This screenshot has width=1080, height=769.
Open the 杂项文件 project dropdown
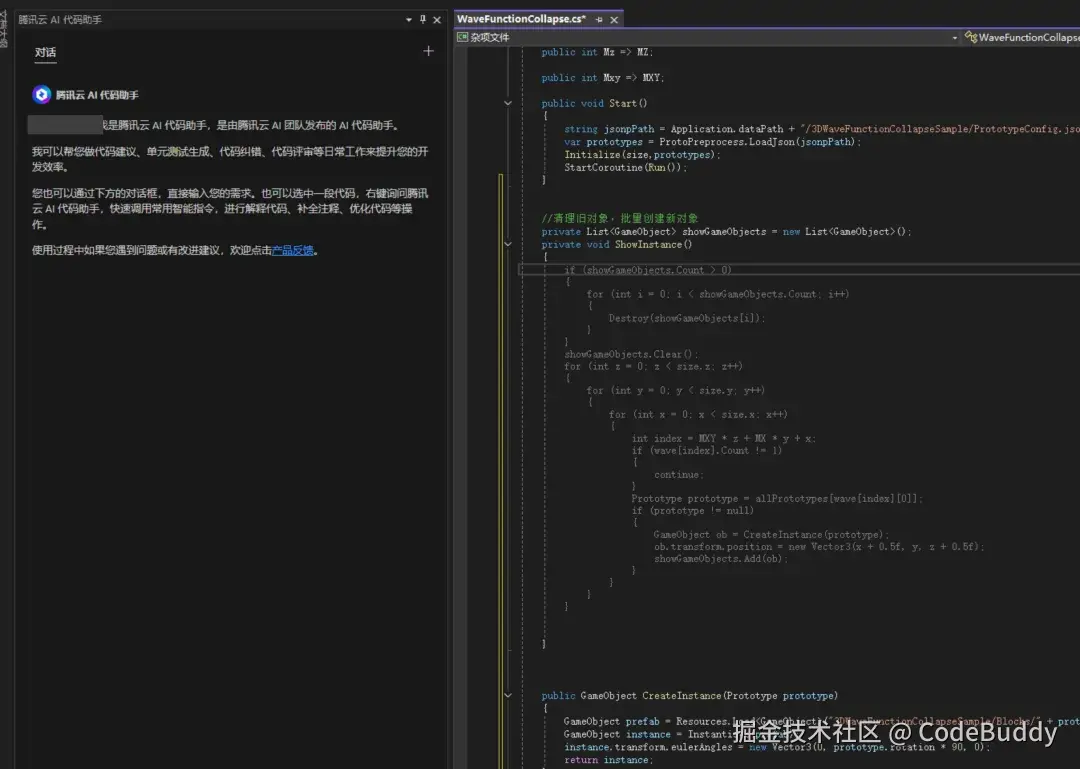708,37
